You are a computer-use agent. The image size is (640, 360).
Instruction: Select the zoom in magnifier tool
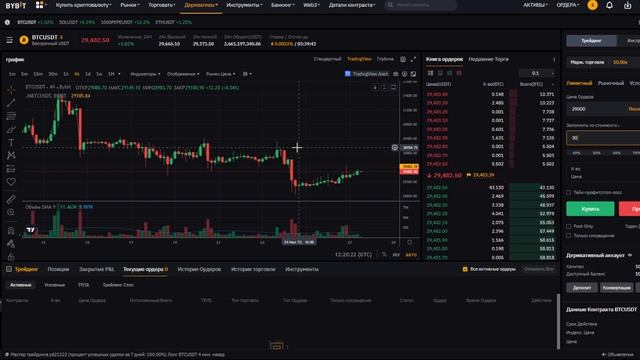point(11,212)
